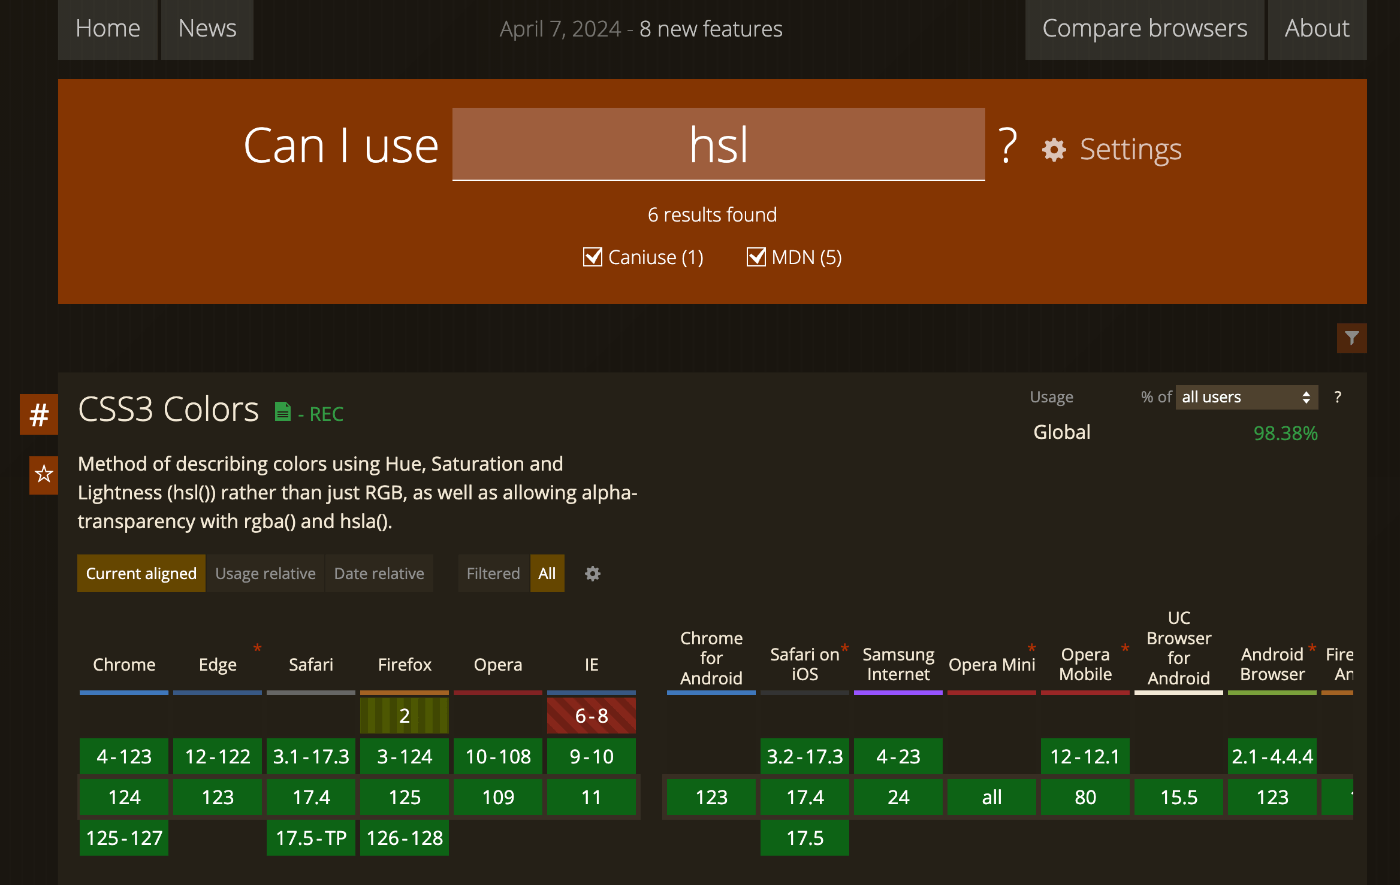The width and height of the screenshot is (1400, 885).
Task: Click the Firefox 126-128 cell
Action: coord(405,838)
